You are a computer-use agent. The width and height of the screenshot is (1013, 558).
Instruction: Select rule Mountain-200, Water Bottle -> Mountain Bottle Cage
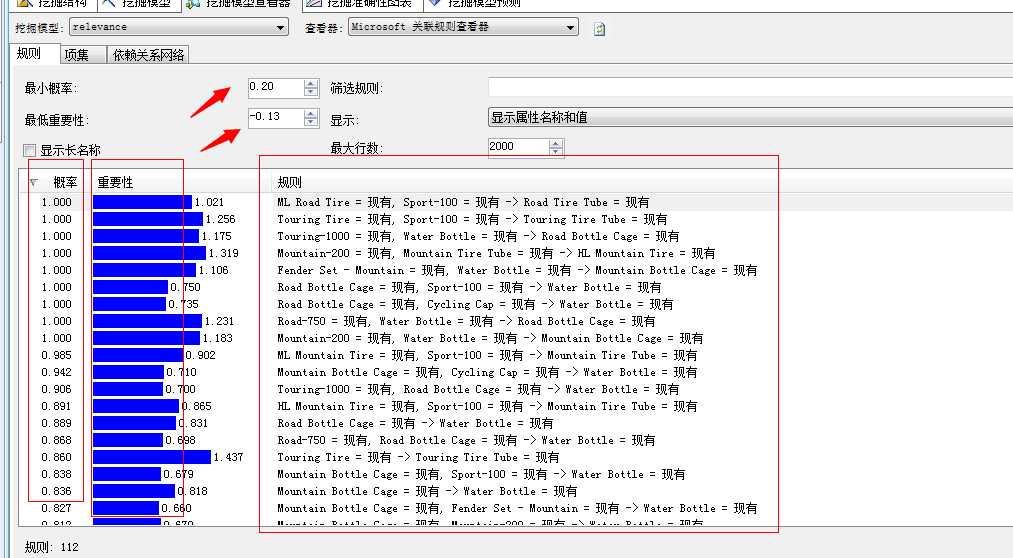click(x=490, y=338)
